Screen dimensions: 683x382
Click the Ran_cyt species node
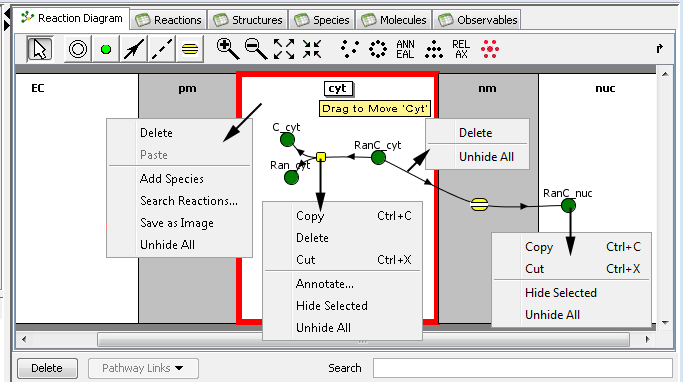pyautogui.click(x=291, y=177)
